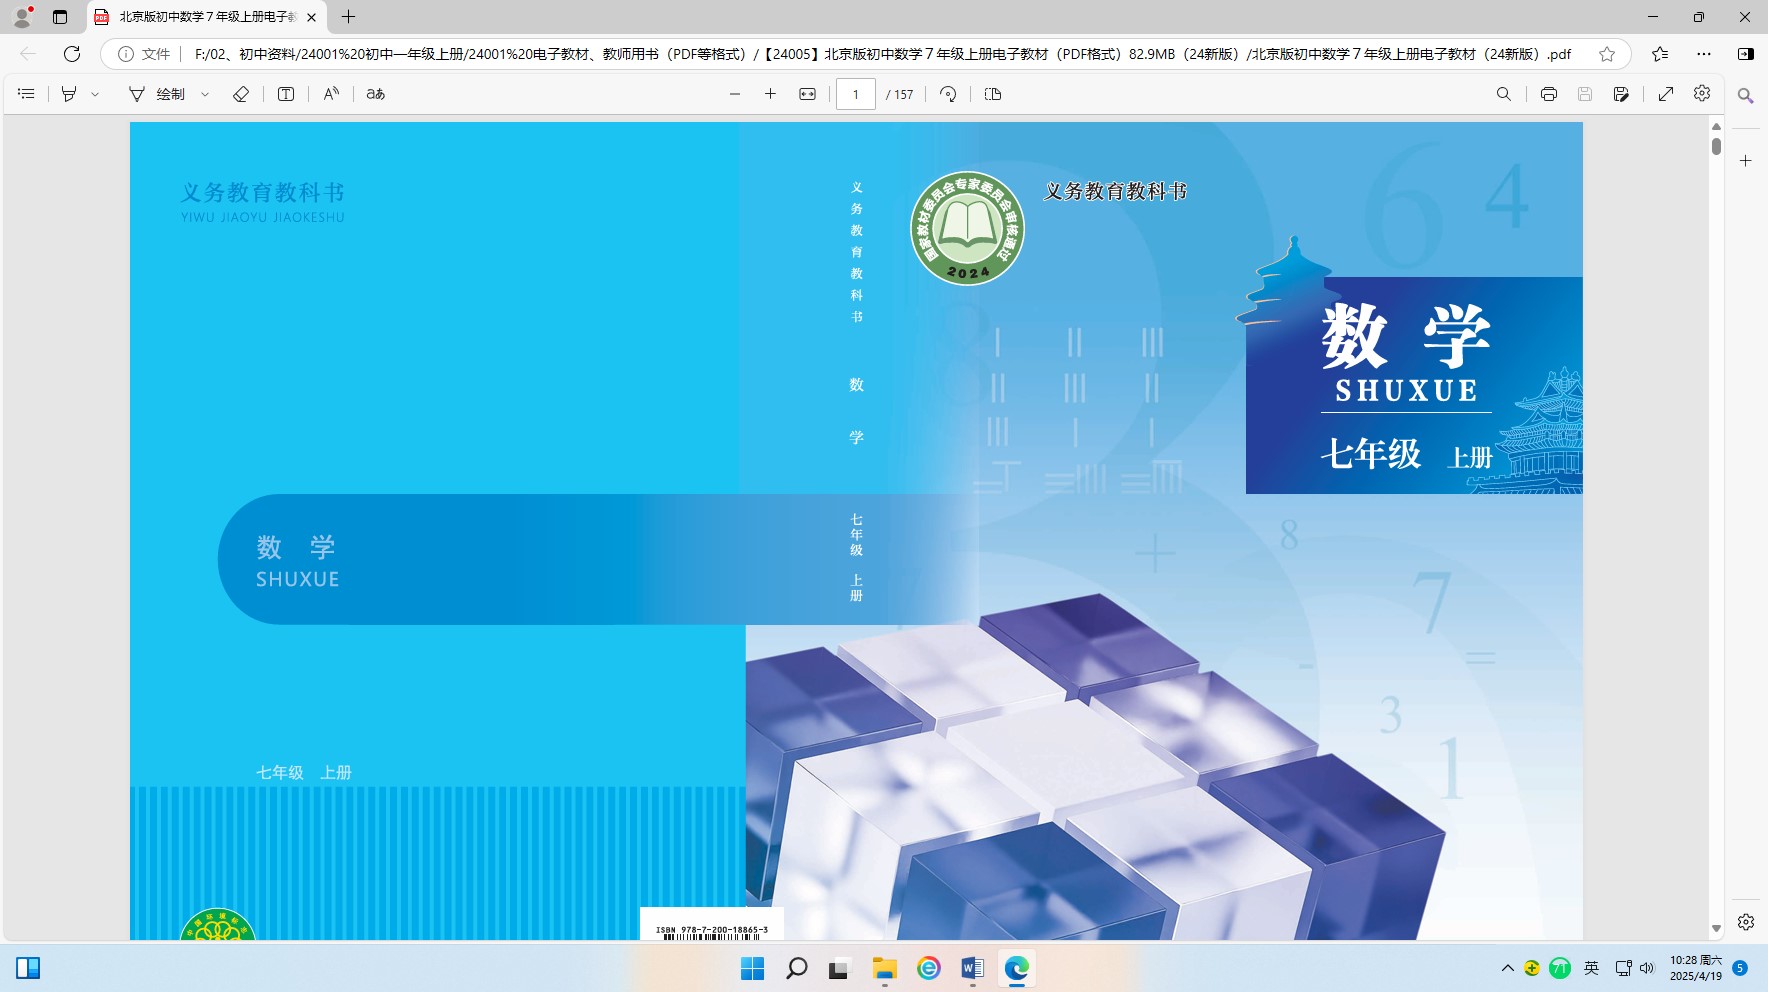Select the eraser tool
Image resolution: width=1768 pixels, height=992 pixels.
coord(241,94)
